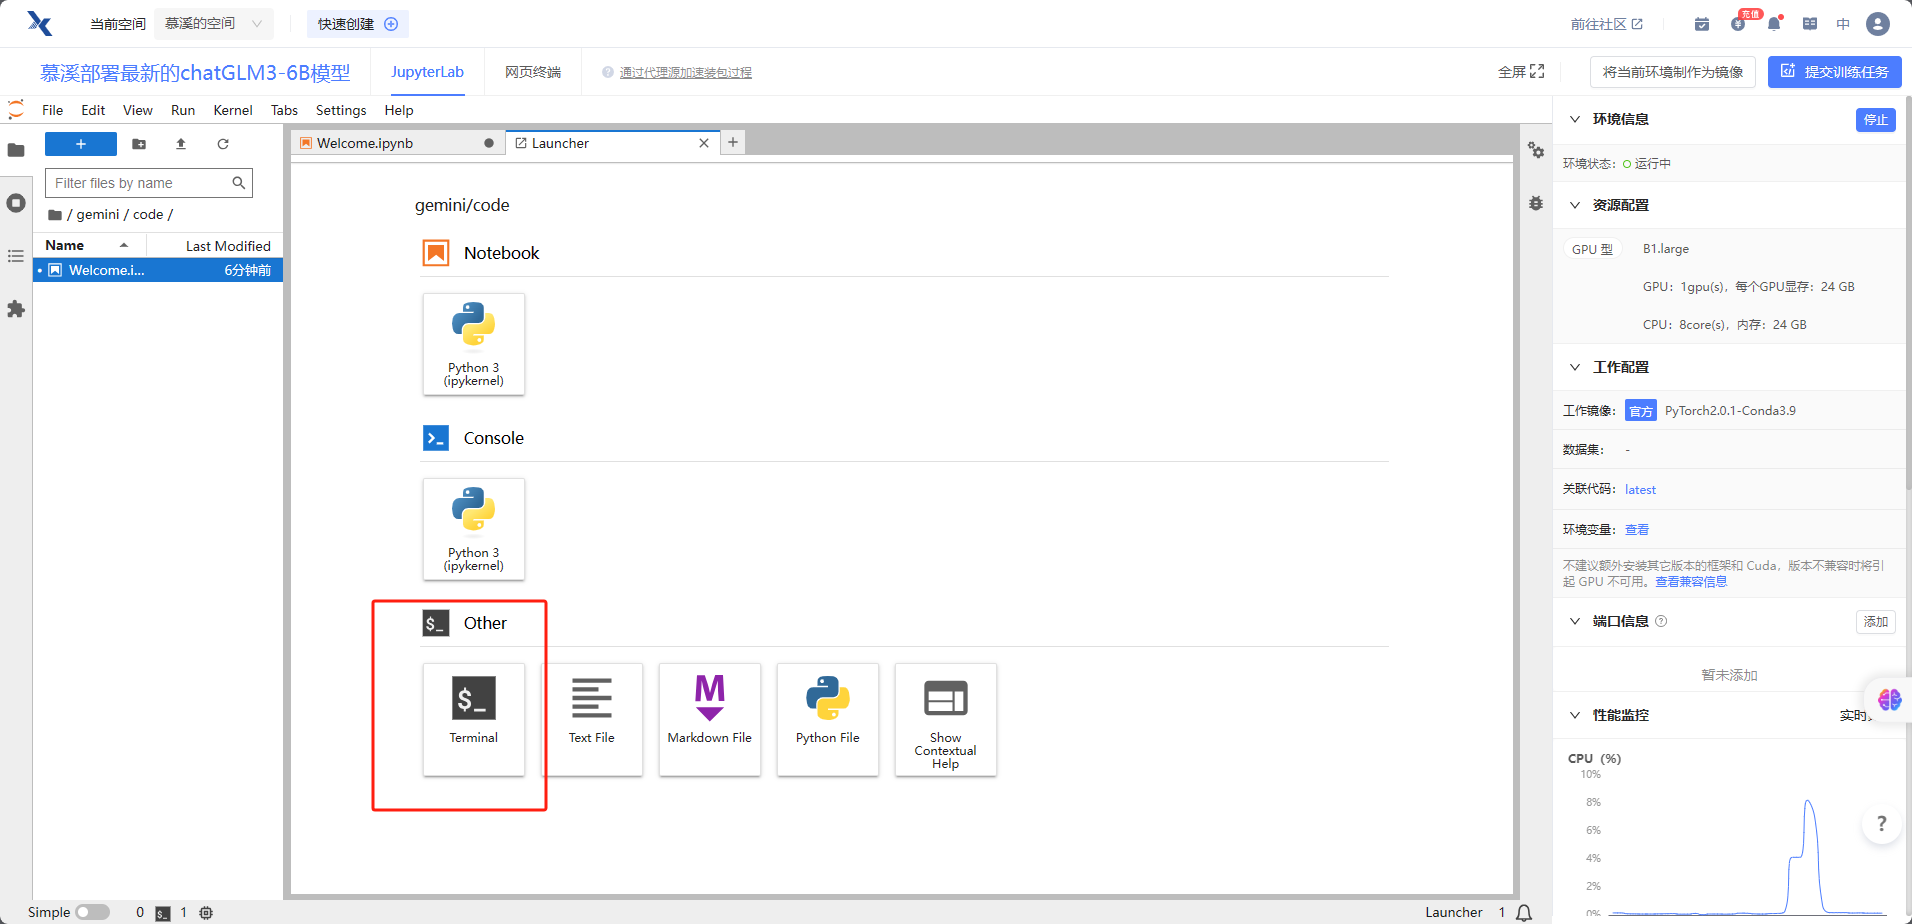Create a new Python File

tap(827, 719)
